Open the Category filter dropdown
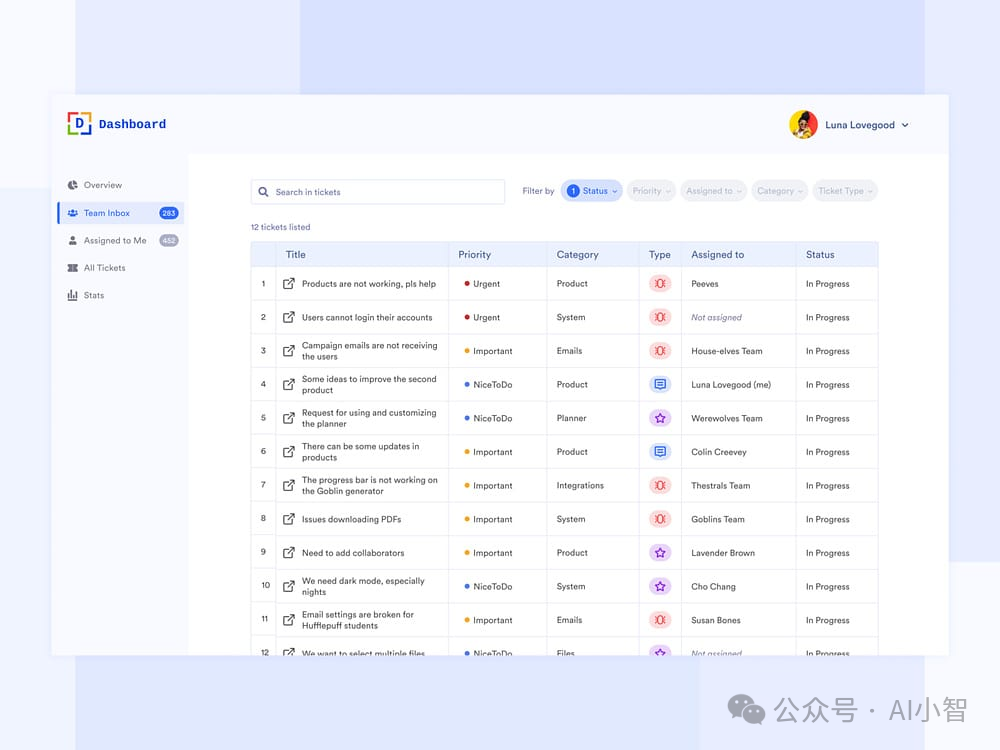 pos(779,191)
